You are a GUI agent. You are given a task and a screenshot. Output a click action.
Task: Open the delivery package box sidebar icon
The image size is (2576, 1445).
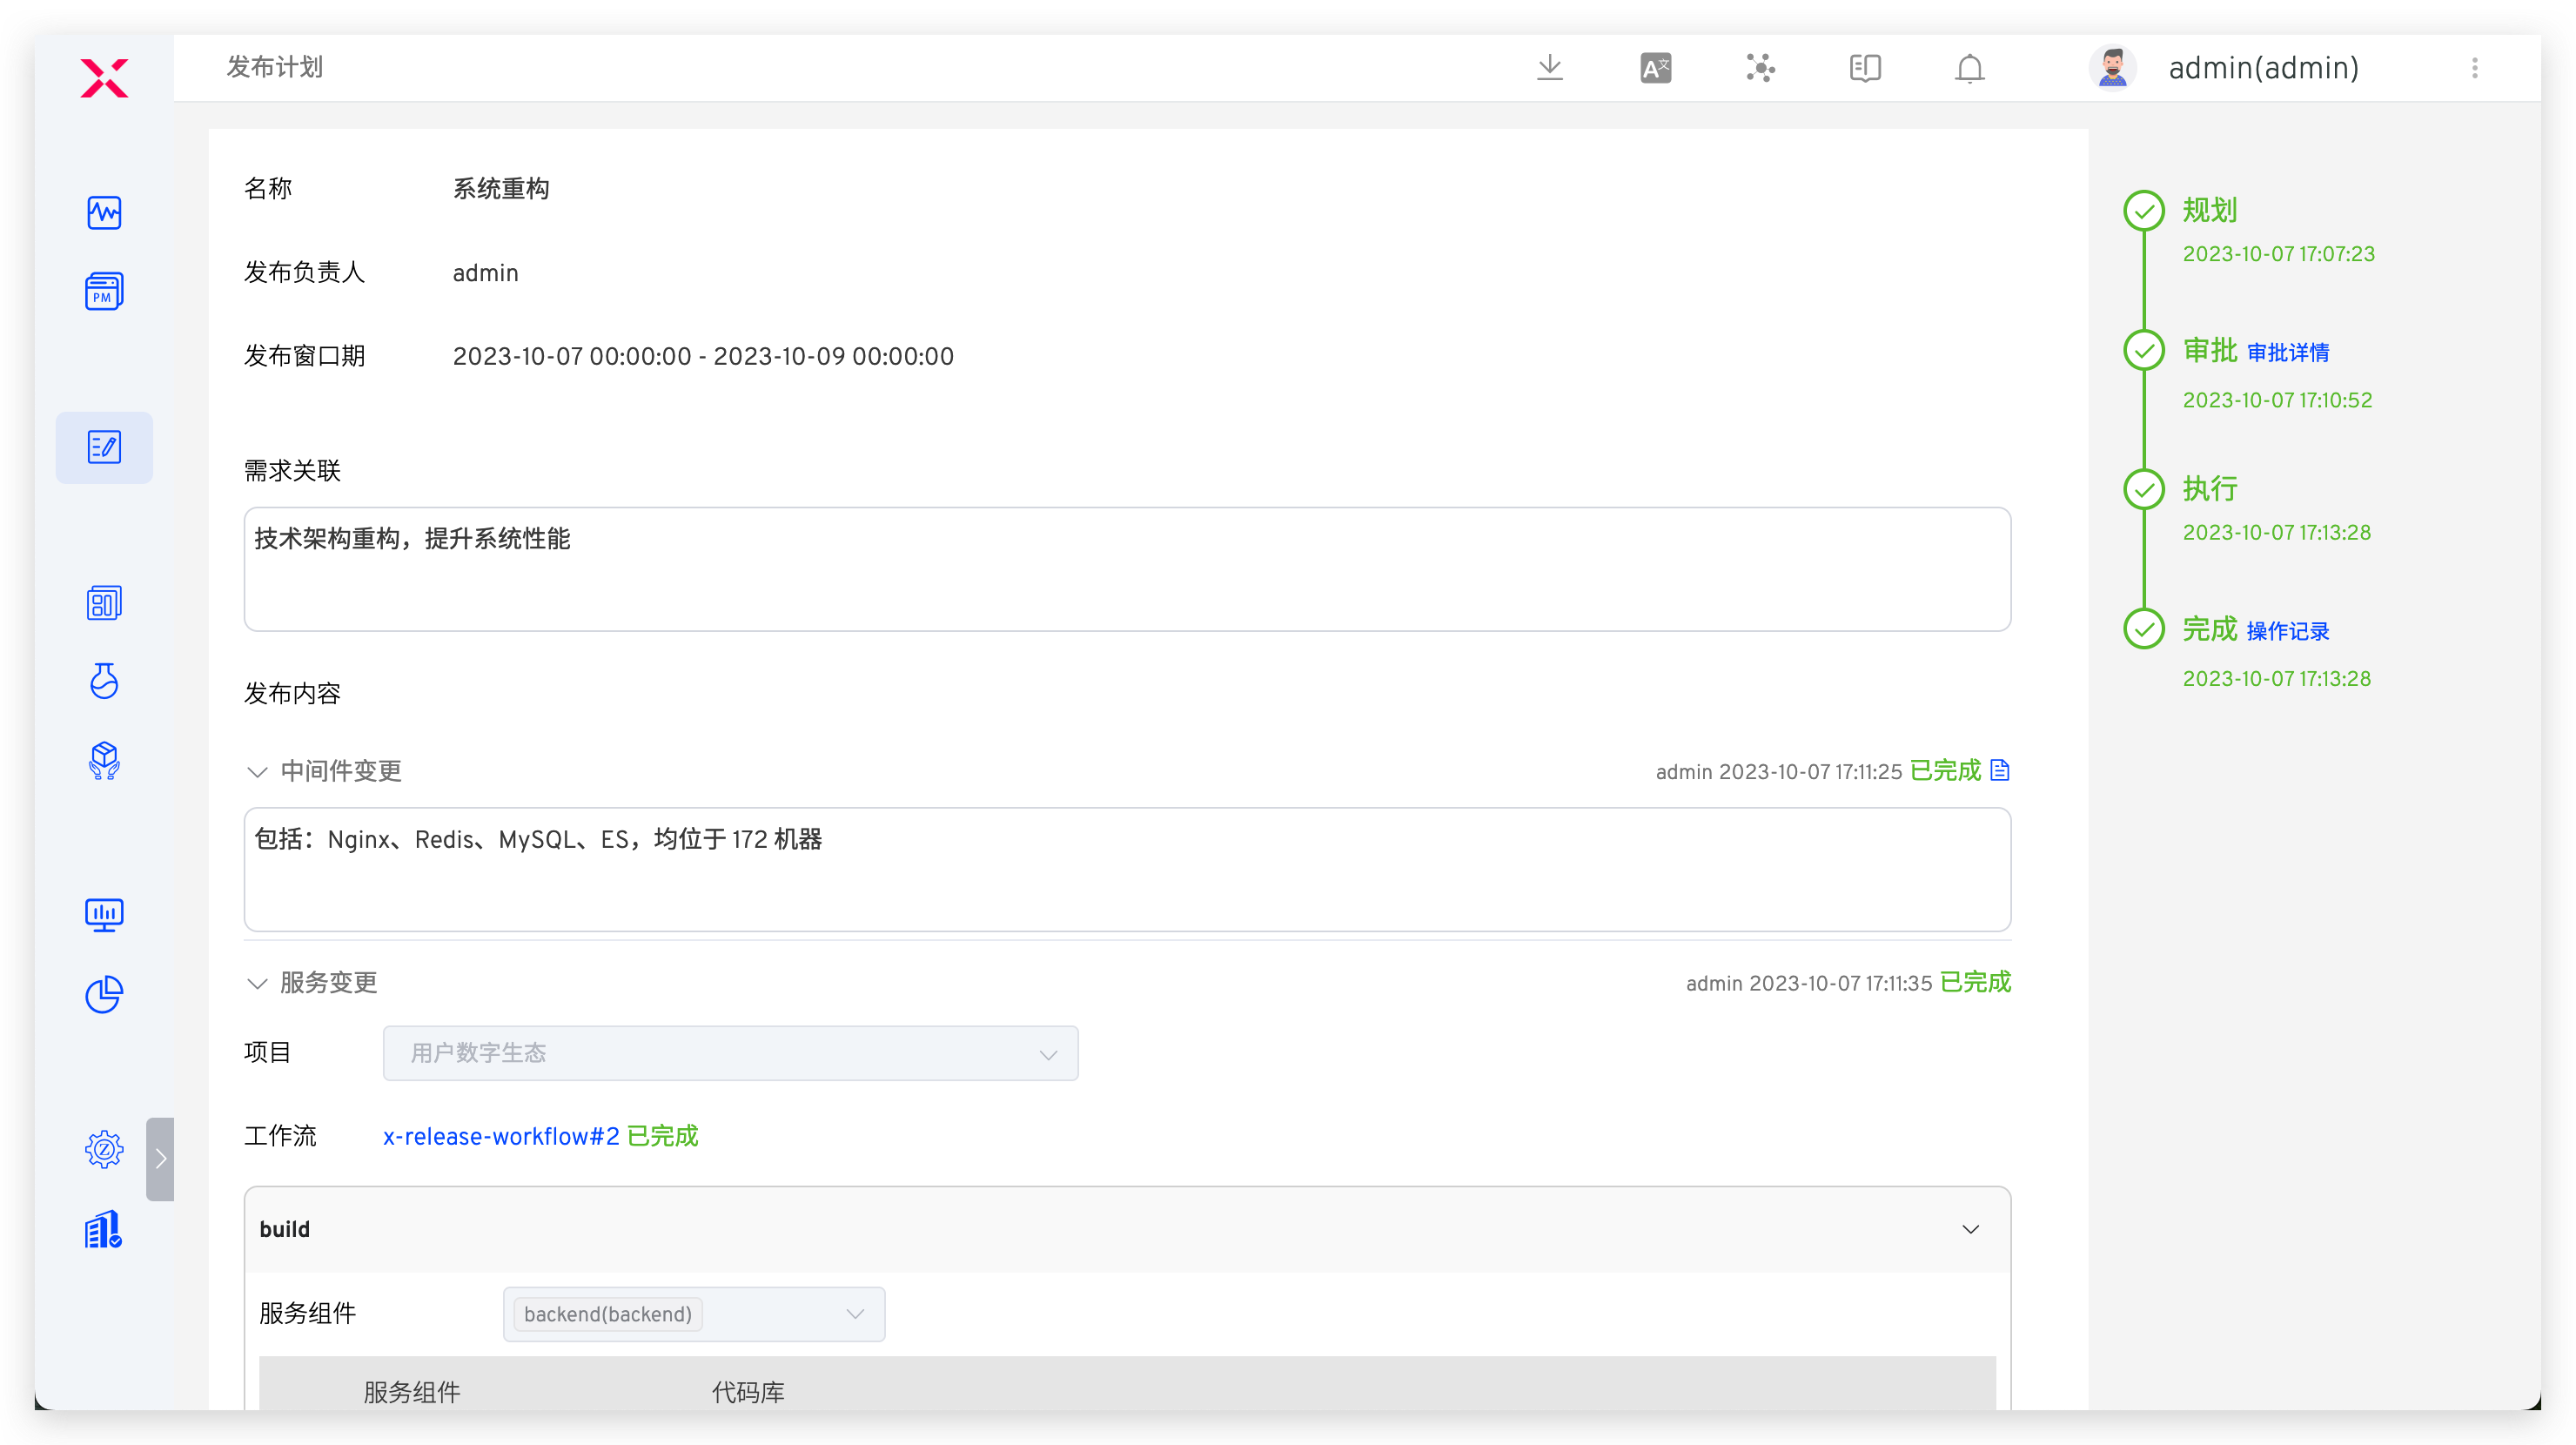(104, 760)
